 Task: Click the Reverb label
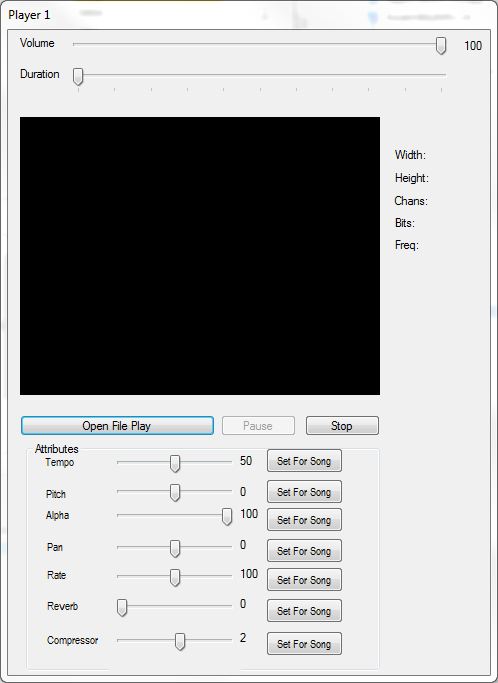(x=63, y=606)
